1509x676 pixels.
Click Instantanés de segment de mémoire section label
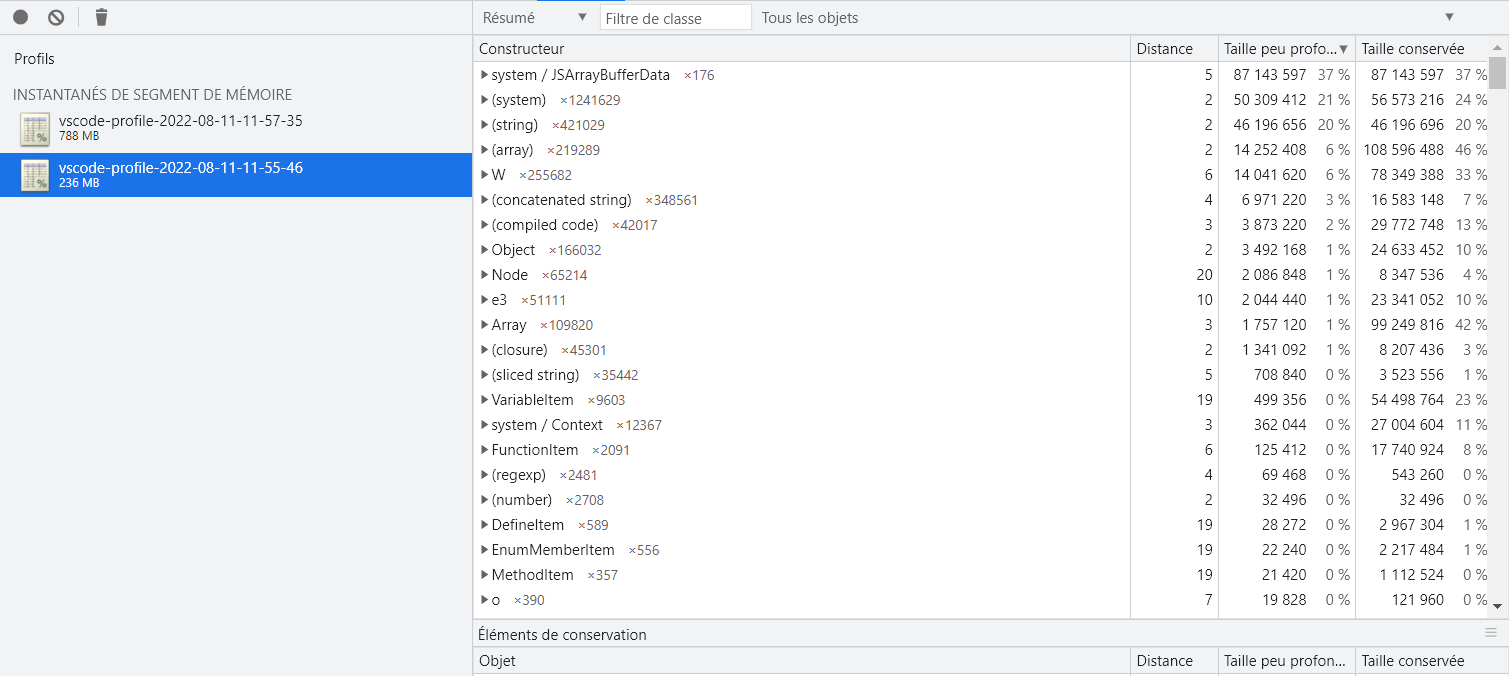point(152,95)
